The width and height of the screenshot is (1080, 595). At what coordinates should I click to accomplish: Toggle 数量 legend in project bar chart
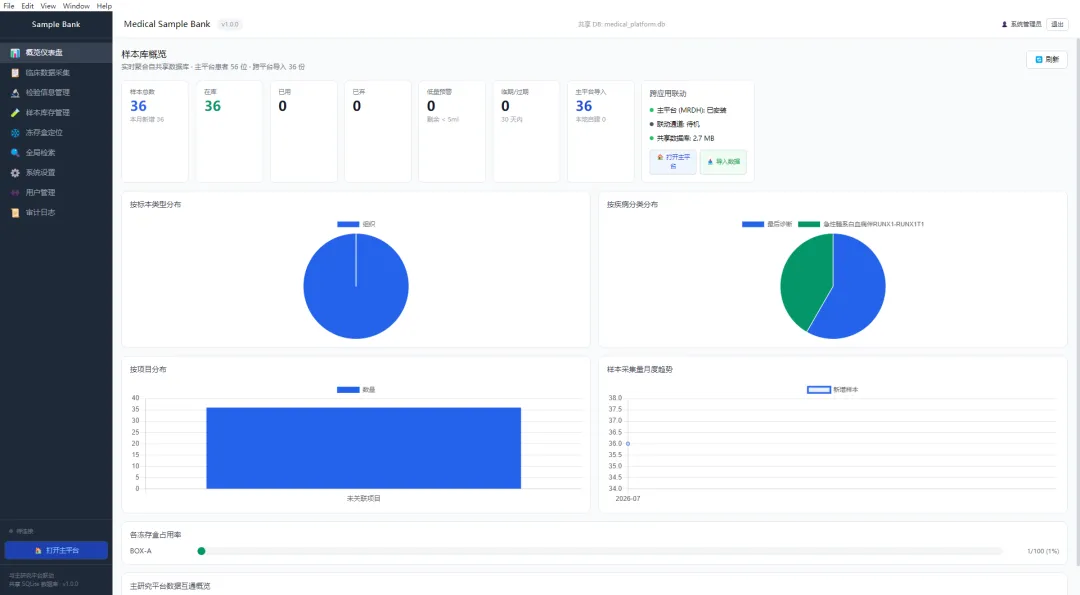[x=356, y=390]
